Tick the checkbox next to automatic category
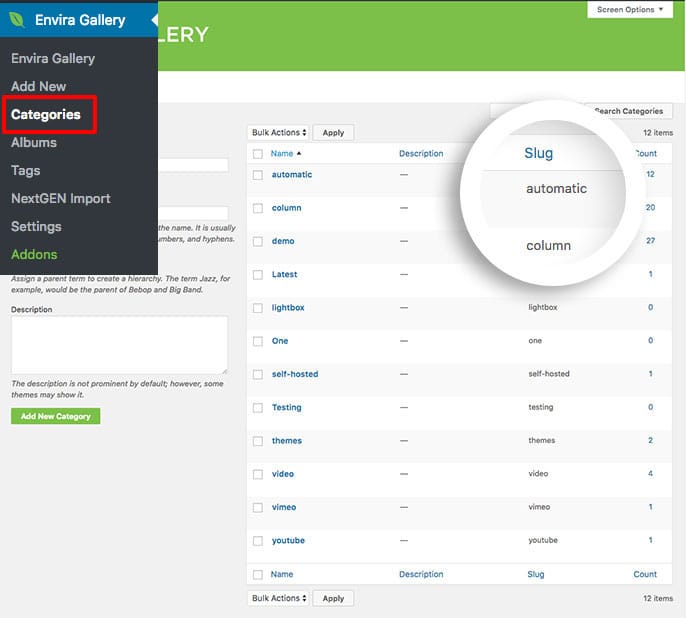This screenshot has height=618, width=686. [257, 175]
